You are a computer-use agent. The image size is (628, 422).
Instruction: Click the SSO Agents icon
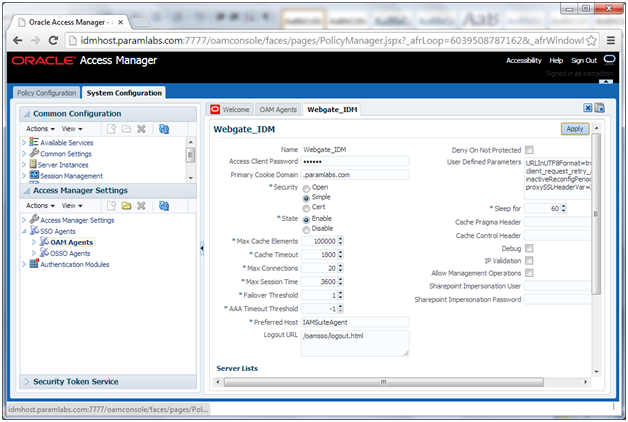point(34,231)
